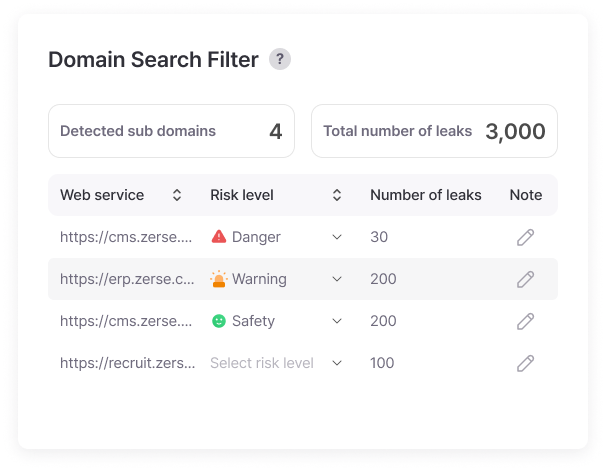Sort by Risk level column arrows
The height and width of the screenshot is (471, 606).
(x=337, y=195)
